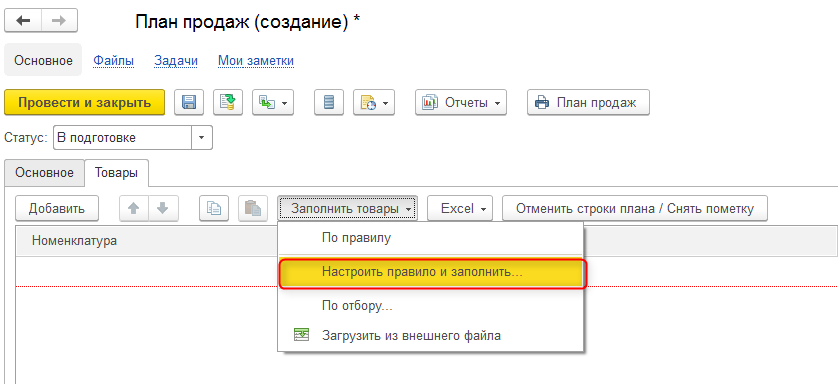Click the document structure list icon
Image resolution: width=838 pixels, height=384 pixels.
(x=329, y=102)
